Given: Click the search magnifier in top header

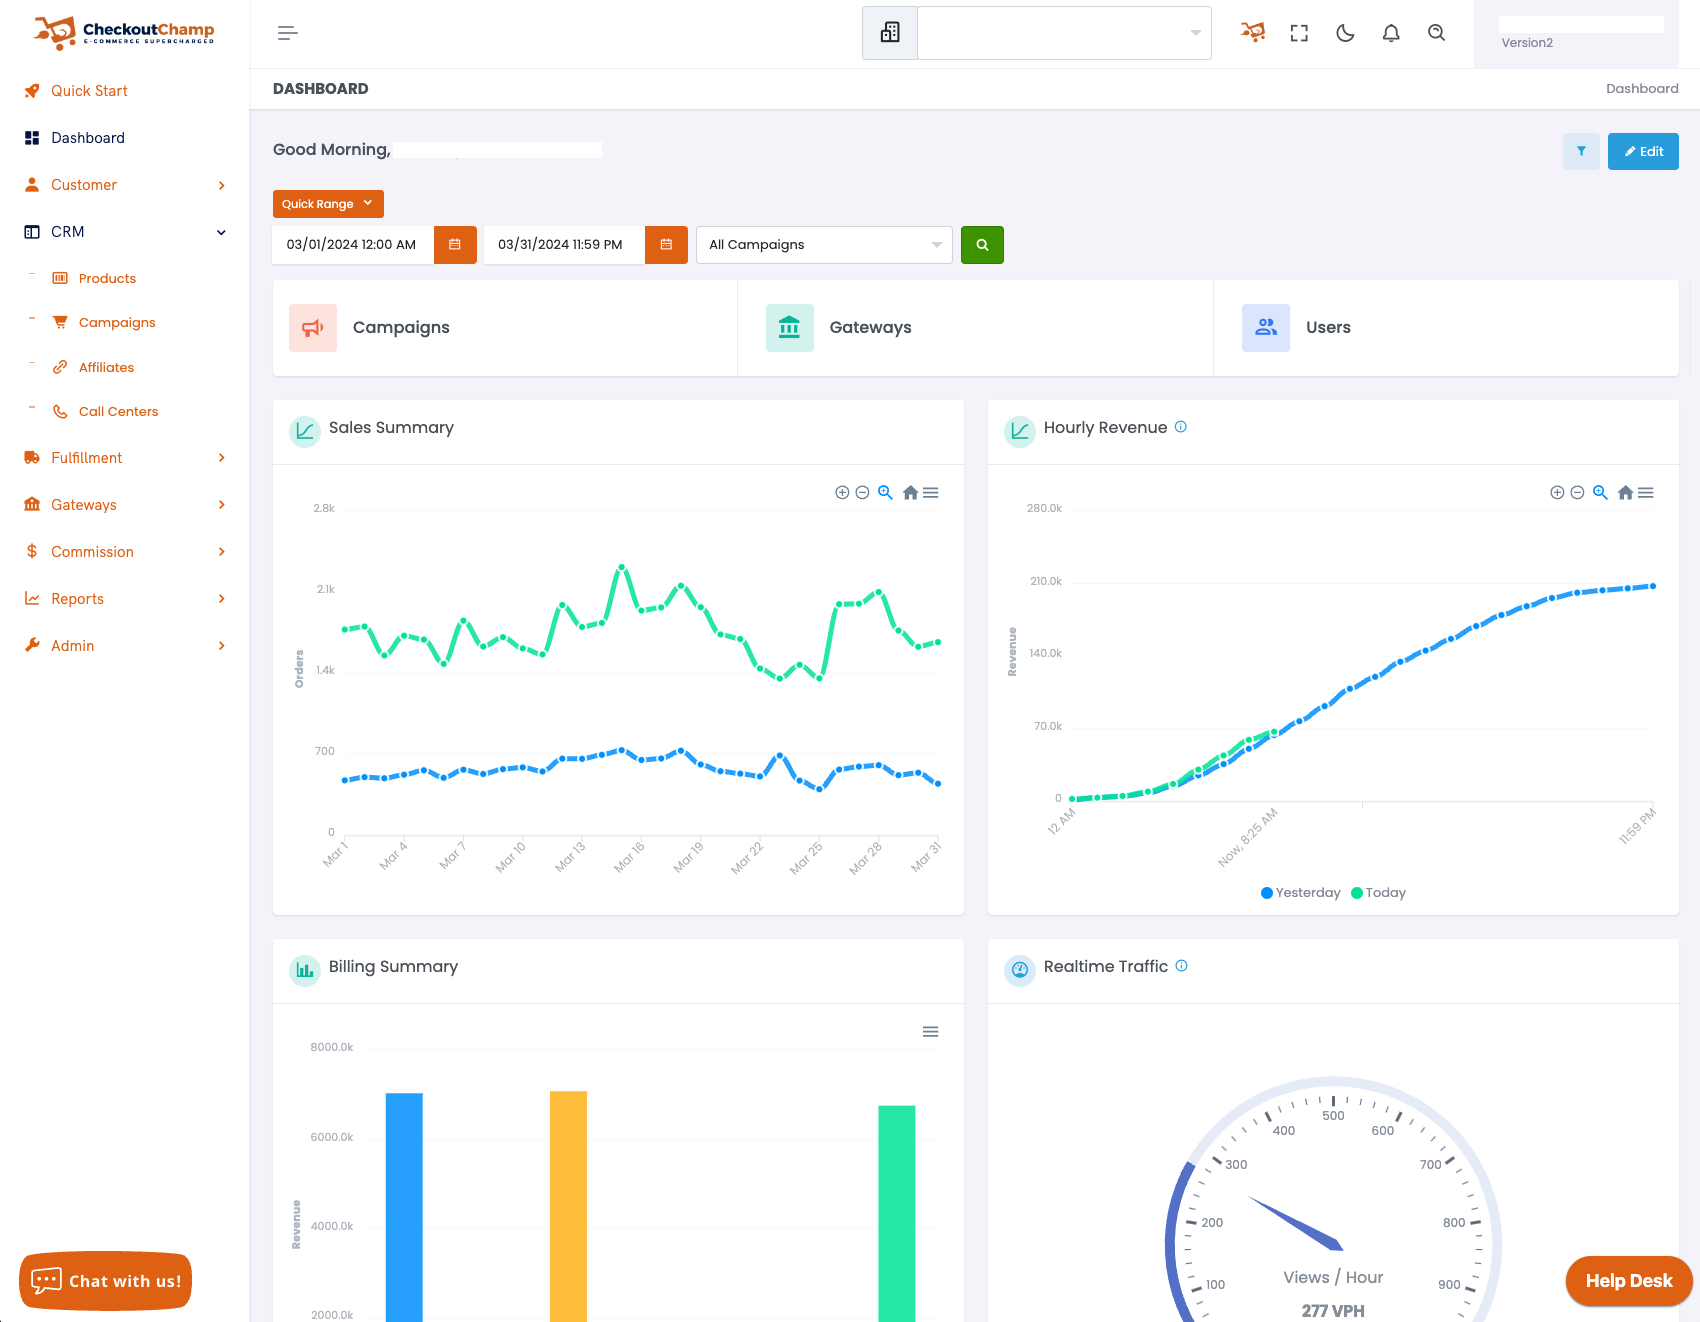Looking at the screenshot, I should [x=1437, y=33].
